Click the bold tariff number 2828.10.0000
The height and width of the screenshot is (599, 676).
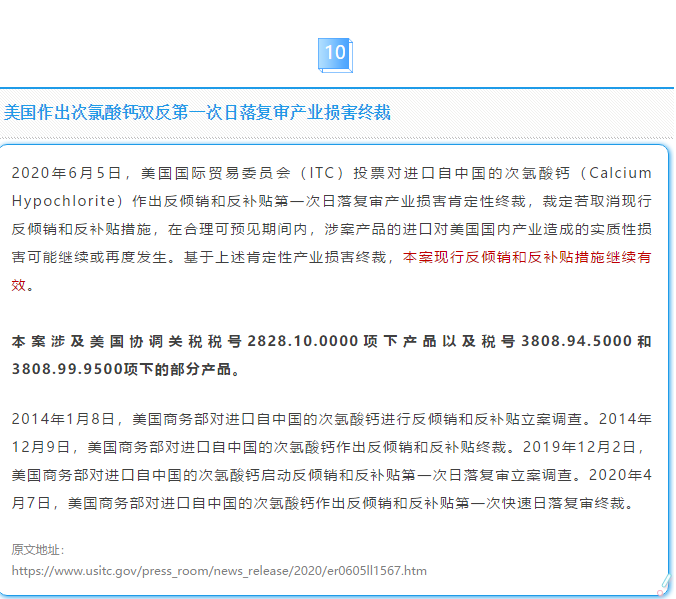pyautogui.click(x=302, y=342)
